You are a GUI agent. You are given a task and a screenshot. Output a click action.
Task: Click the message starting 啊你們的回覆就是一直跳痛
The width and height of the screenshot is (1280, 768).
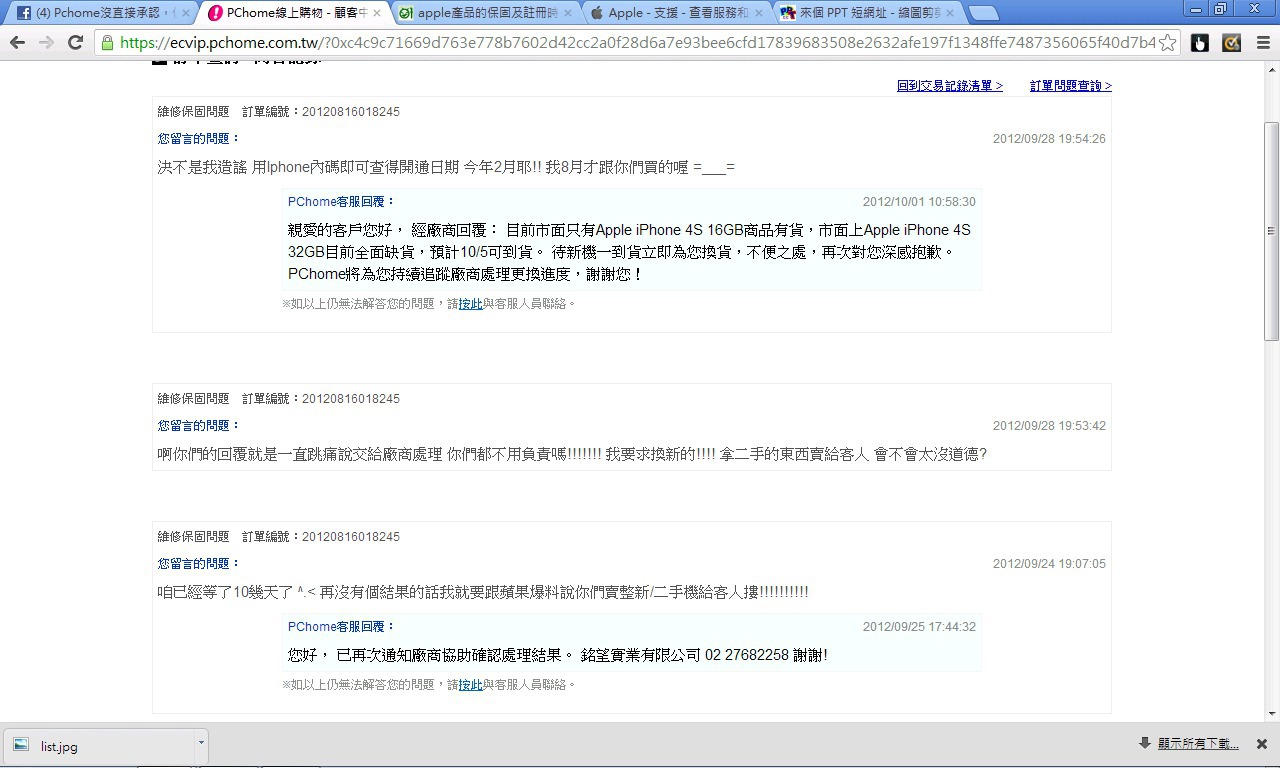tap(572, 454)
